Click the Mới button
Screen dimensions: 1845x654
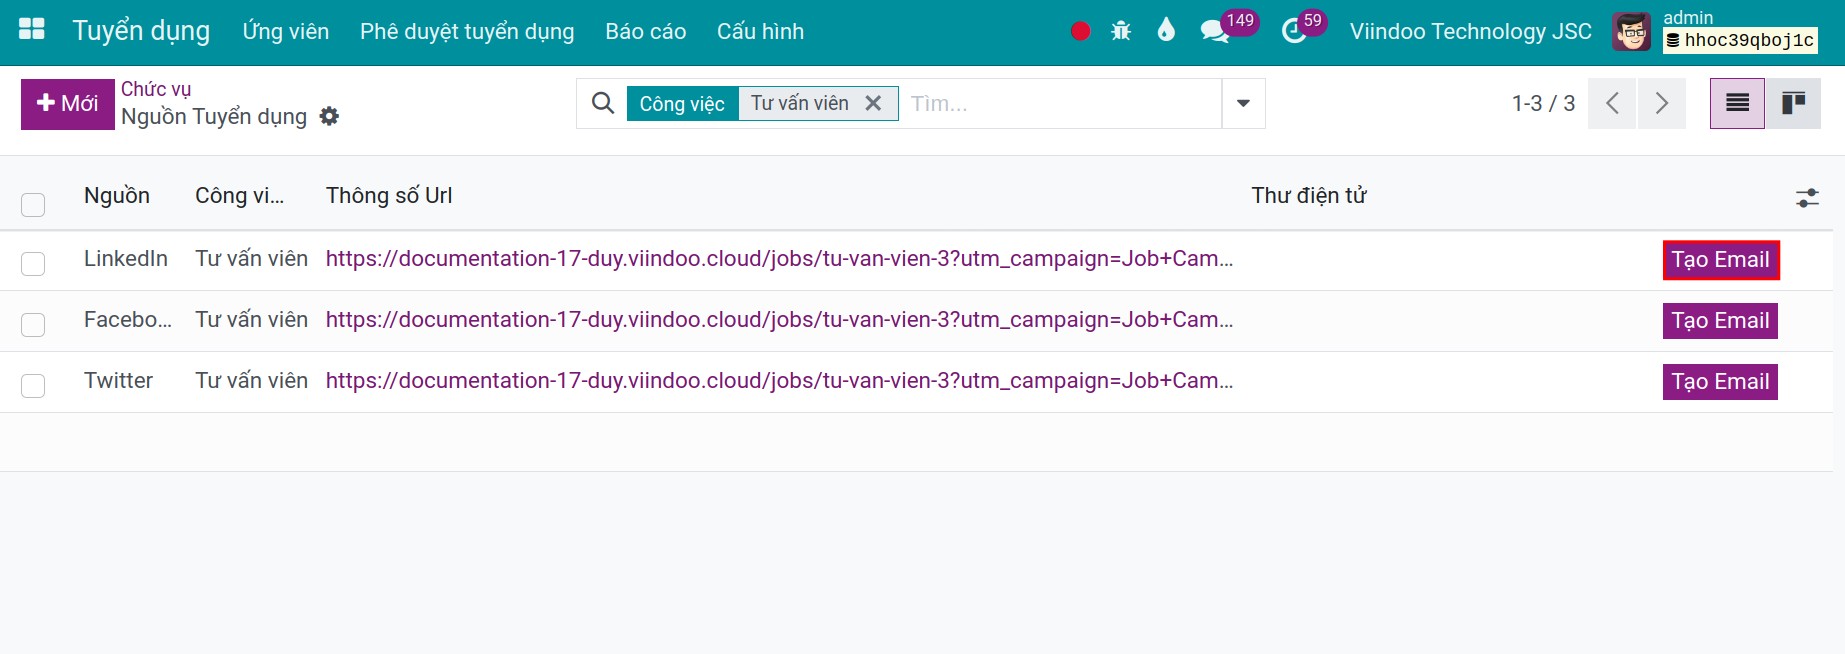67,104
